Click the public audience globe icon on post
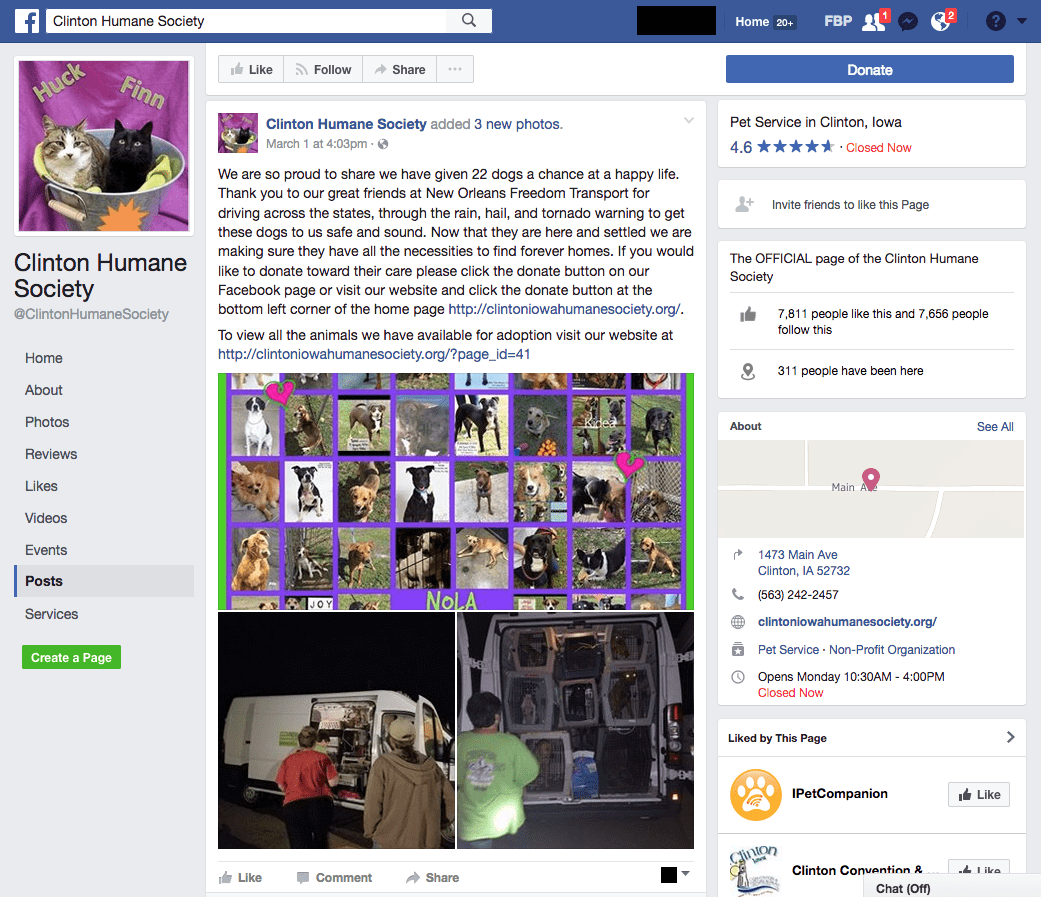1041x897 pixels. tap(383, 143)
